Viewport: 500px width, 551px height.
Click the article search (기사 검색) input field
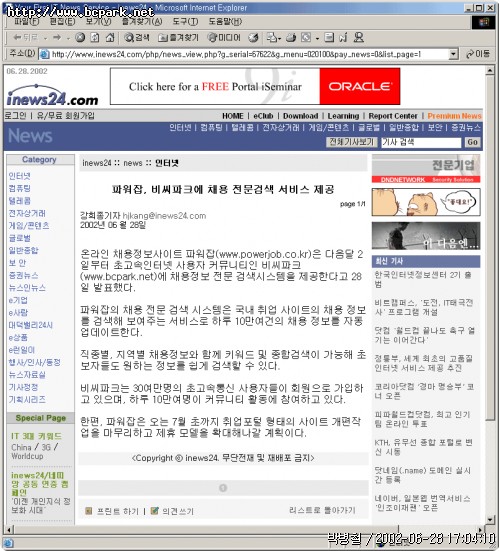(x=421, y=142)
